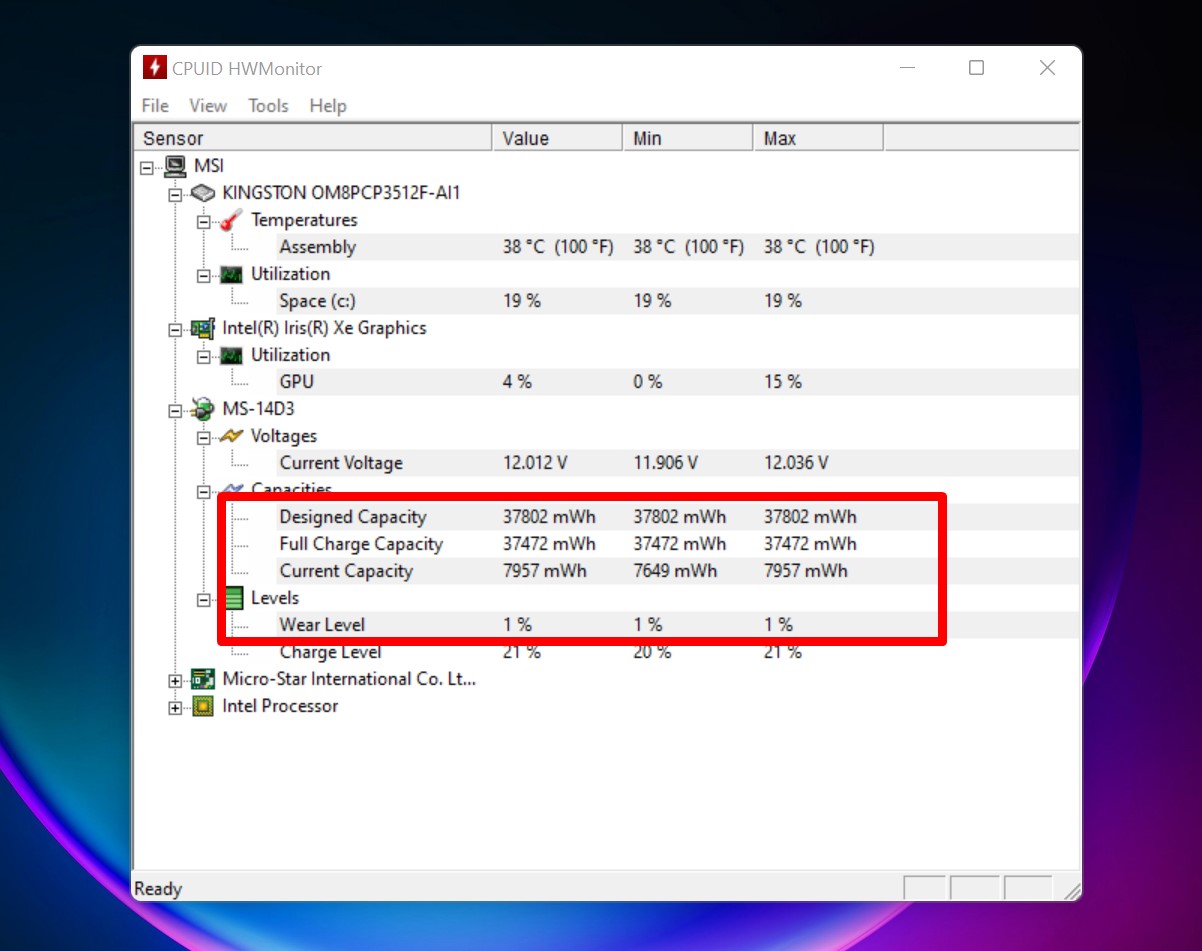This screenshot has height=951, width=1202.
Task: Click the green Levels icon
Action: [x=233, y=598]
